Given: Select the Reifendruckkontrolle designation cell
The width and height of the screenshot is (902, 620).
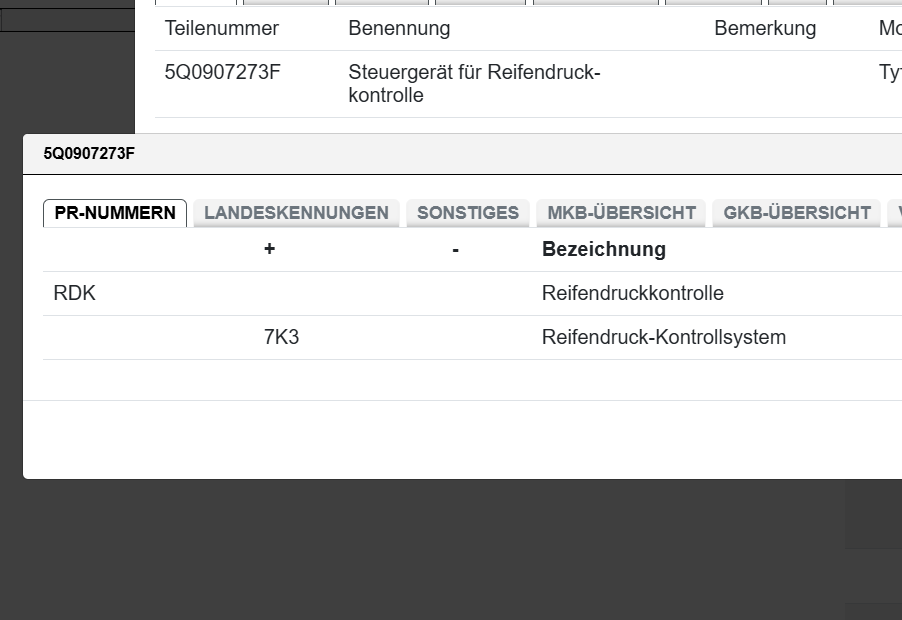Looking at the screenshot, I should pos(632,293).
